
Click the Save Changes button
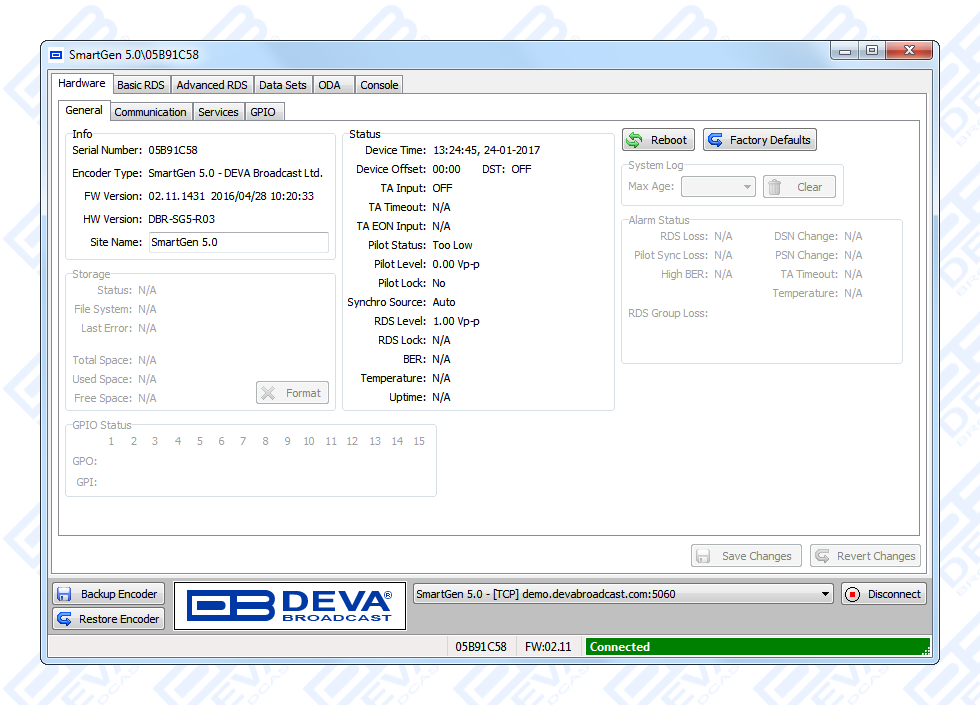pos(746,556)
